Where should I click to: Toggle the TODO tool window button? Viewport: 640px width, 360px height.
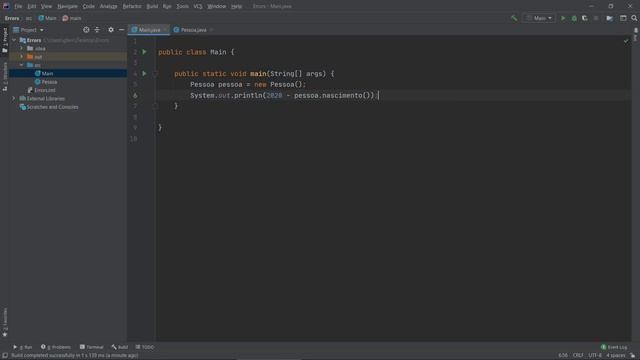click(145, 347)
